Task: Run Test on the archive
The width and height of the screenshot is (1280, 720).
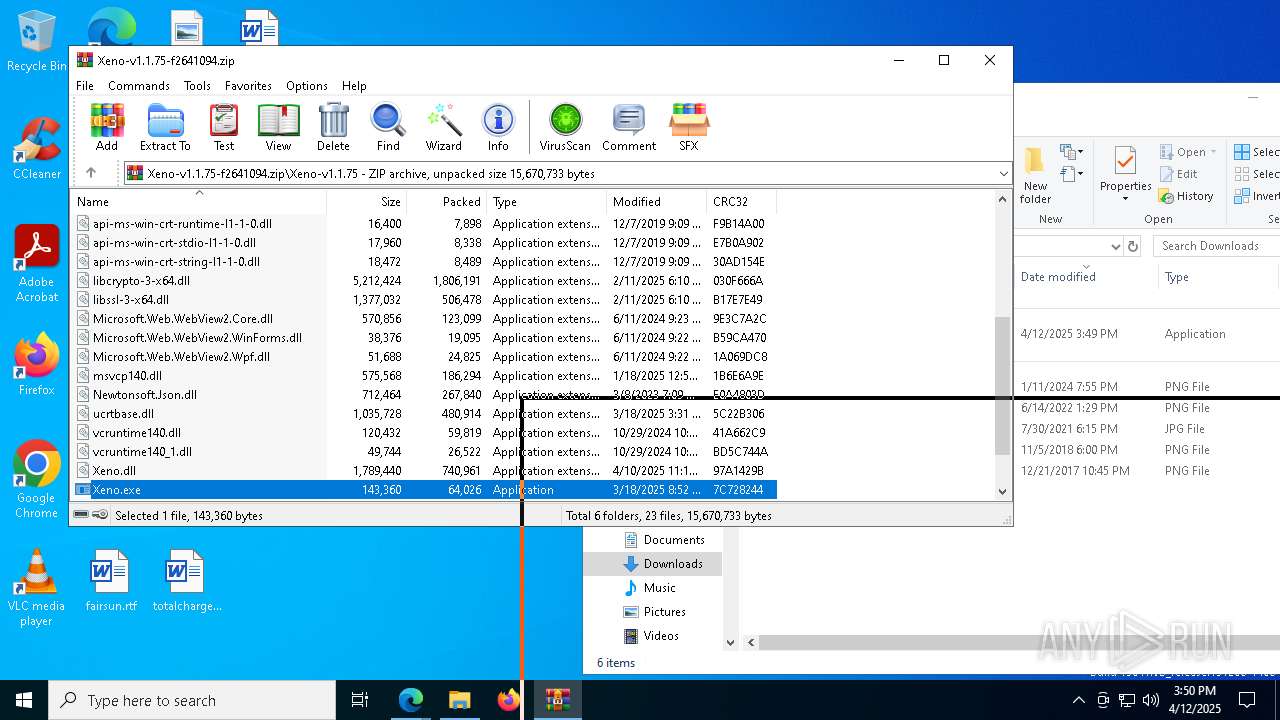Action: [x=224, y=127]
